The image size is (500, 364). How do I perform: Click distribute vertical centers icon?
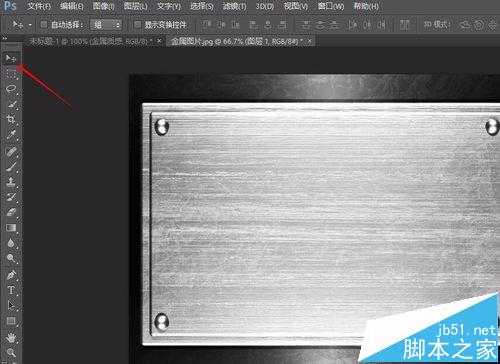320,24
